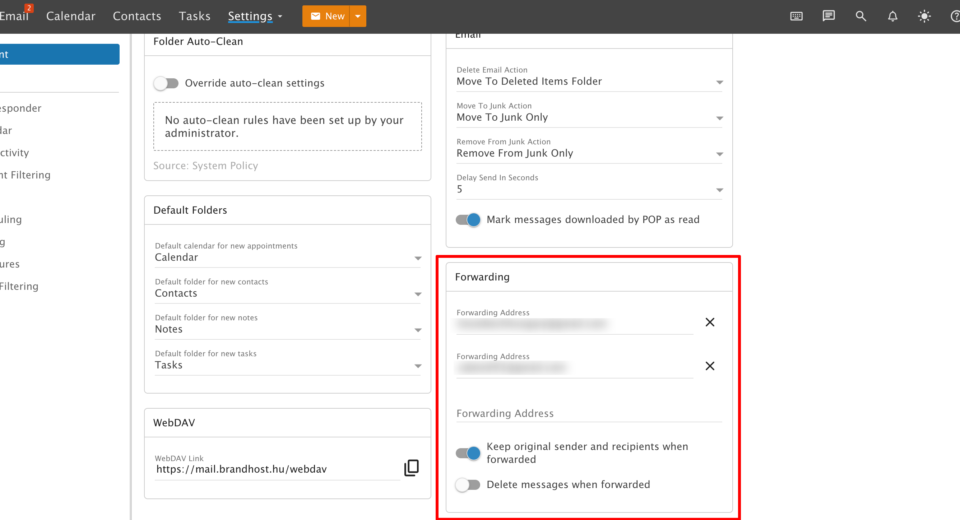
Task: Open the keyboard shortcuts icon
Action: click(x=797, y=16)
